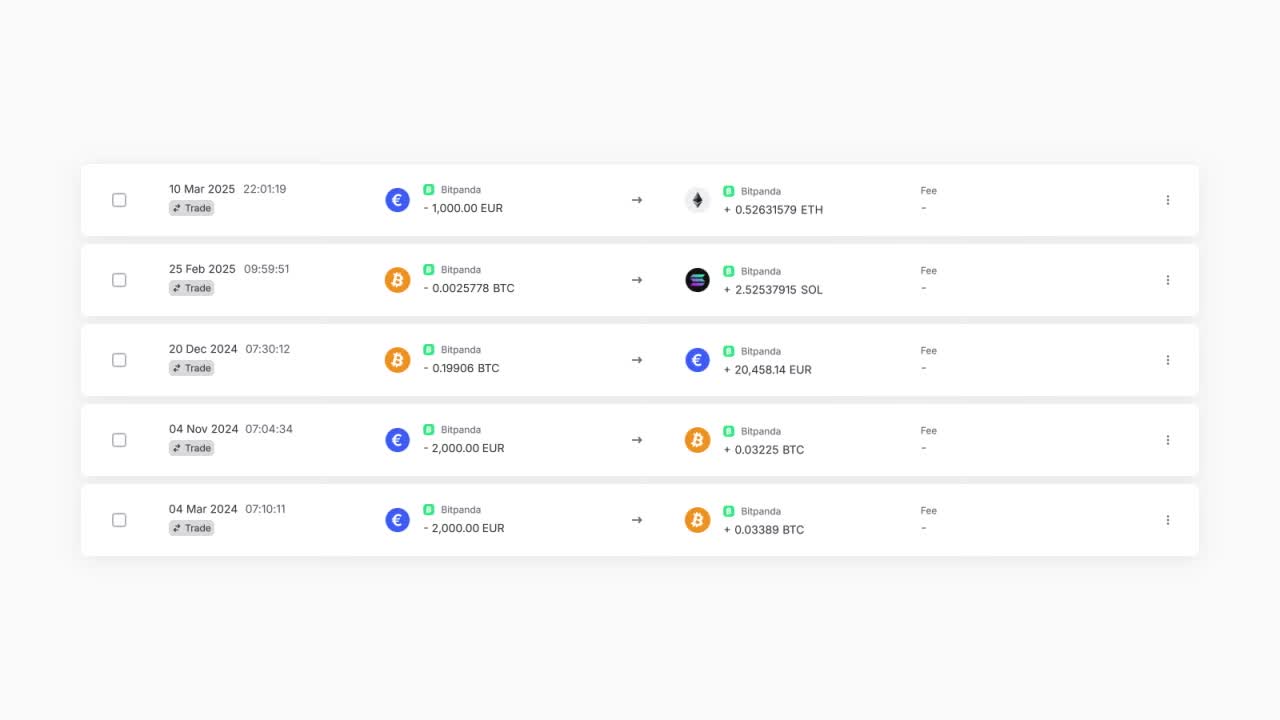This screenshot has width=1280, height=720.
Task: Expand the options menu on the 04 Nov 2024 row
Action: (1167, 440)
